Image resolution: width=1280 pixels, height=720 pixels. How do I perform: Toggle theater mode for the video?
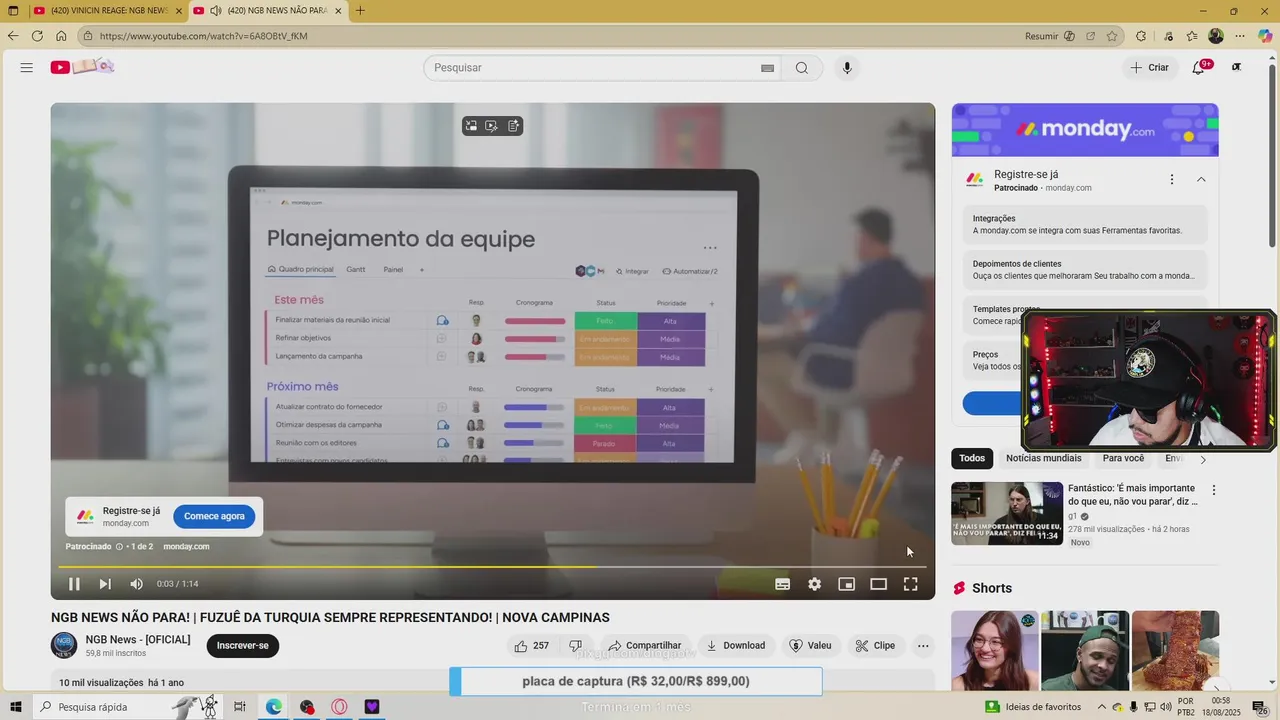(x=878, y=584)
